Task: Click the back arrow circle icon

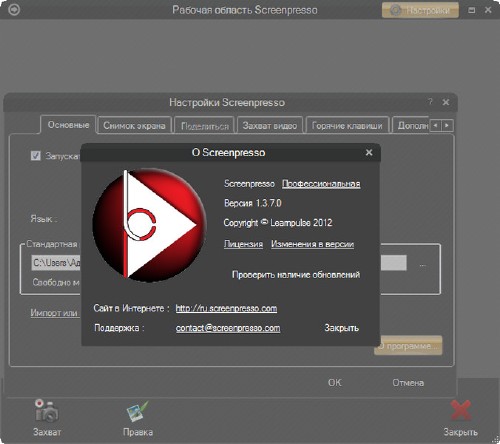Action: click(x=14, y=10)
